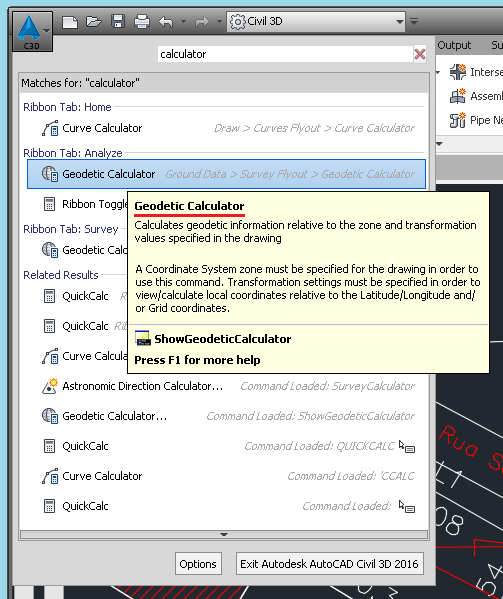Screen dimensions: 503x599
Task: Click the Pipe Network create icon
Action: tap(458, 120)
